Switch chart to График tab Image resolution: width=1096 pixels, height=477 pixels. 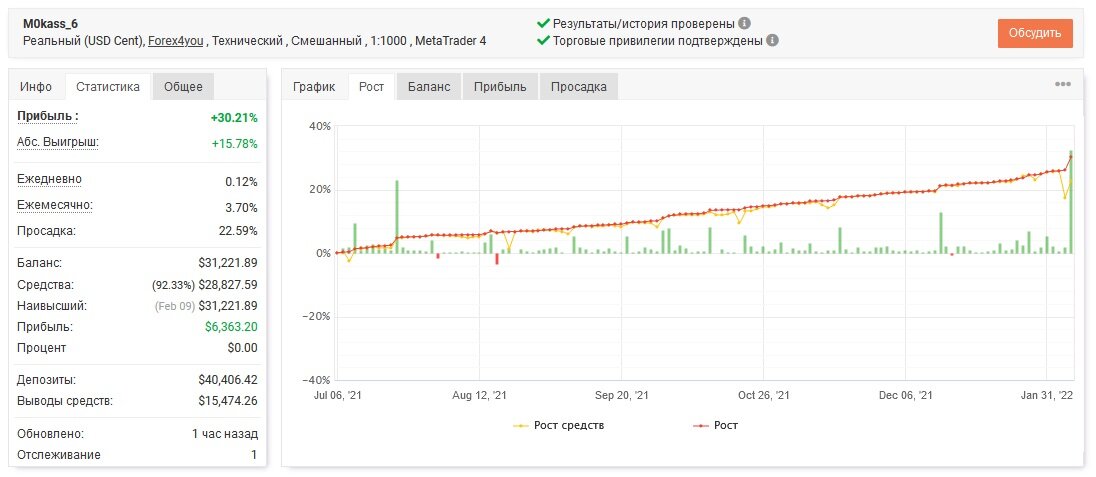pos(315,87)
